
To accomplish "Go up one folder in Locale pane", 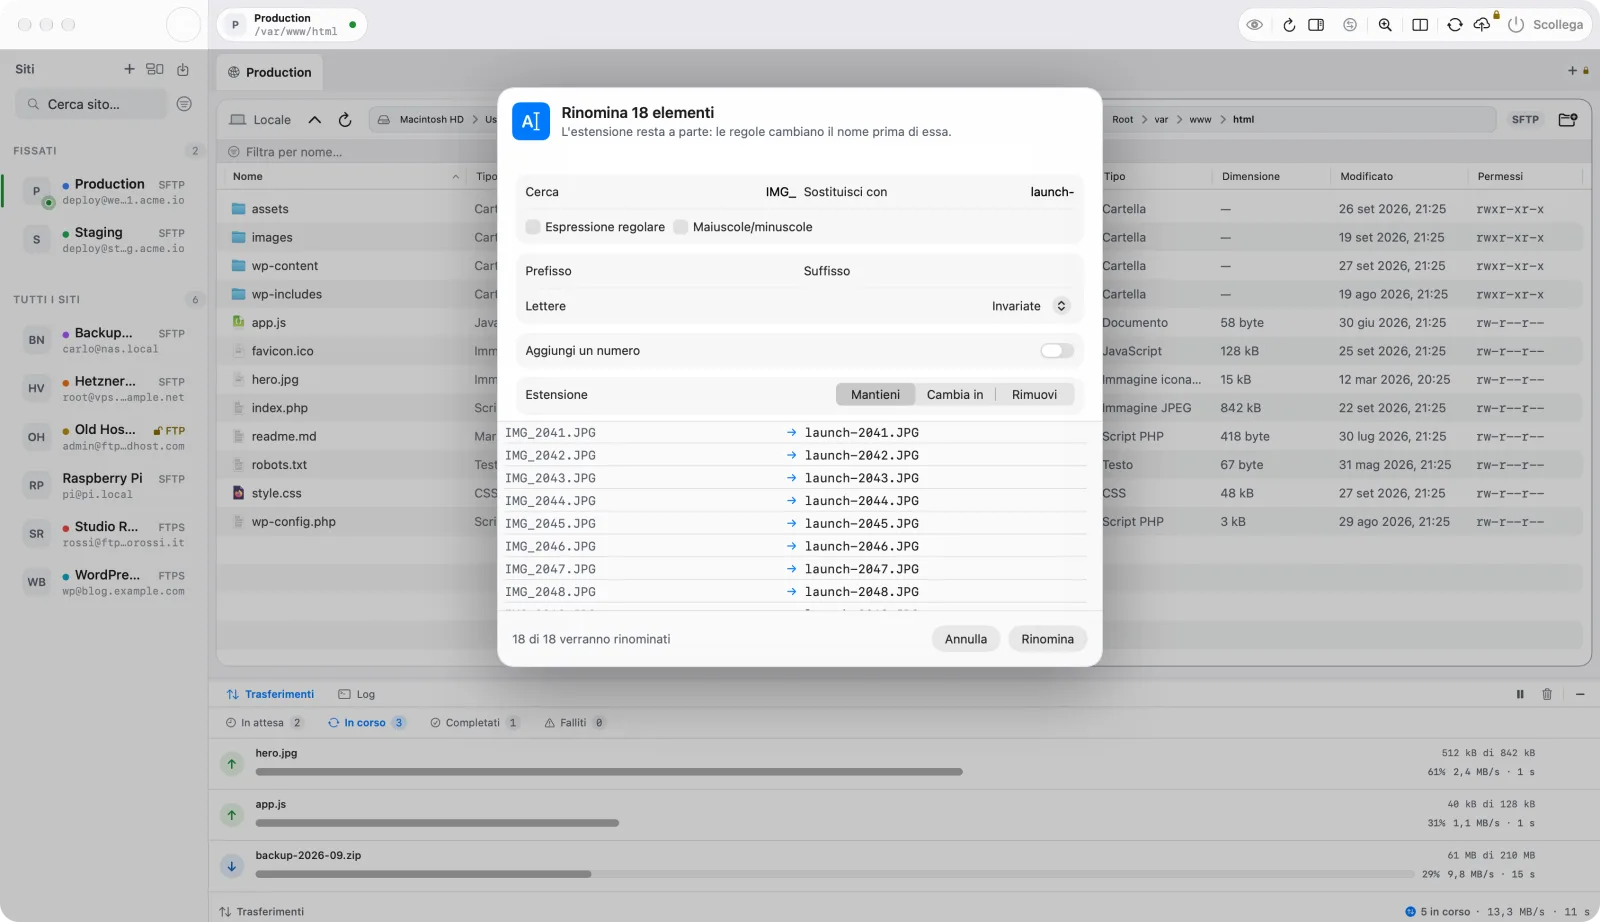I will (315, 120).
